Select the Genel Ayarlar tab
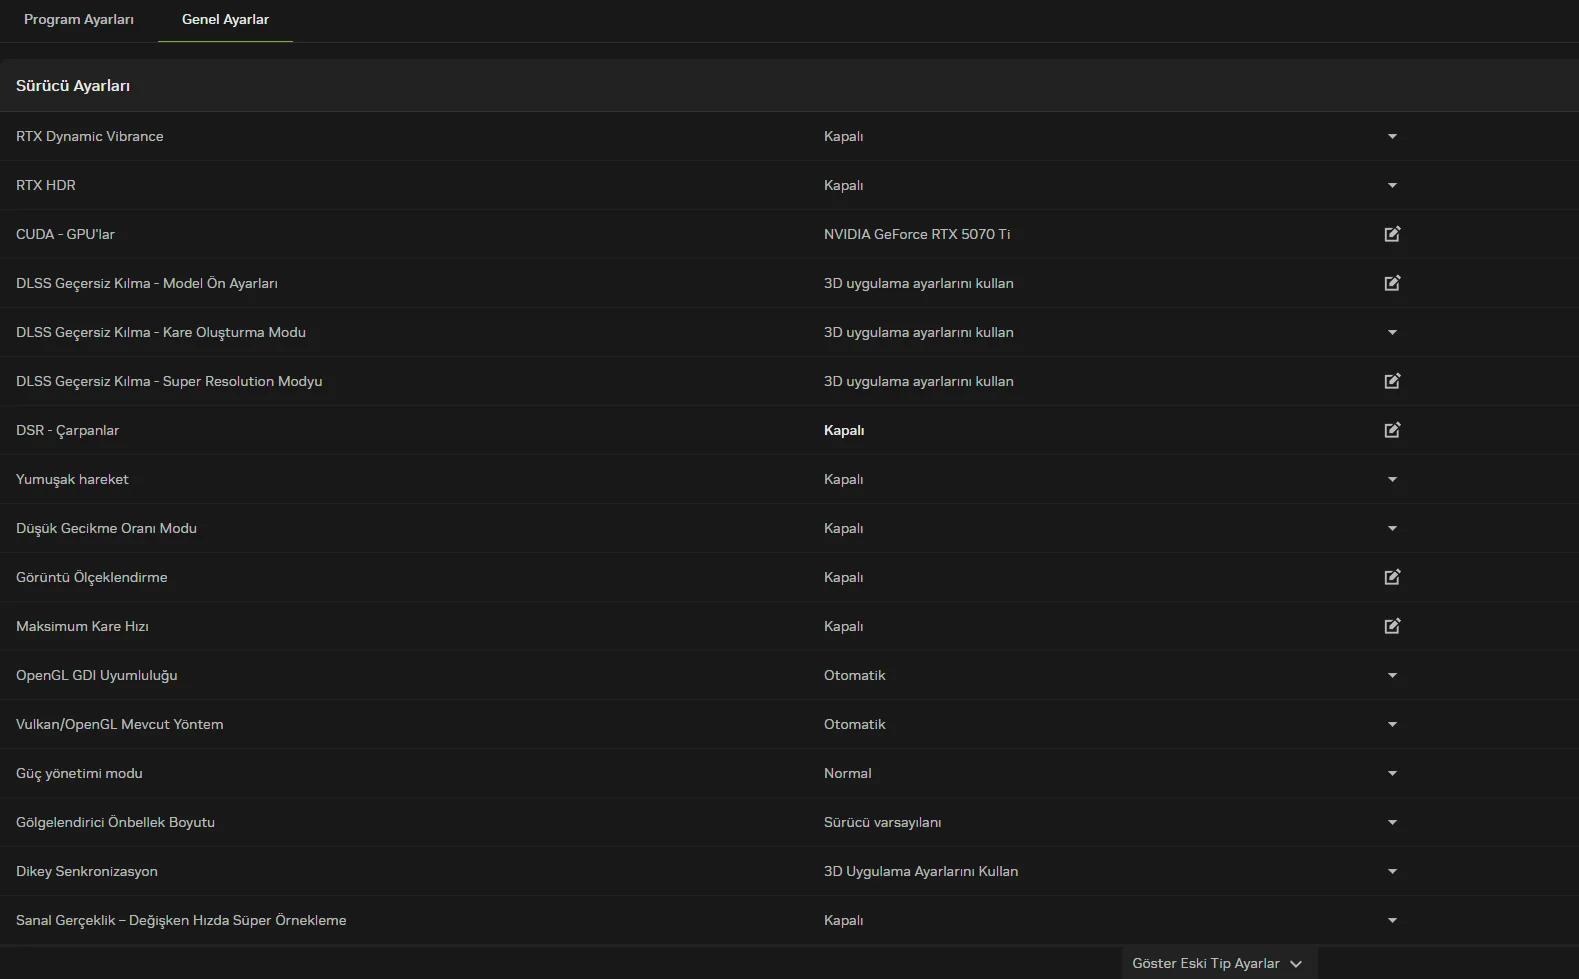 click(225, 20)
